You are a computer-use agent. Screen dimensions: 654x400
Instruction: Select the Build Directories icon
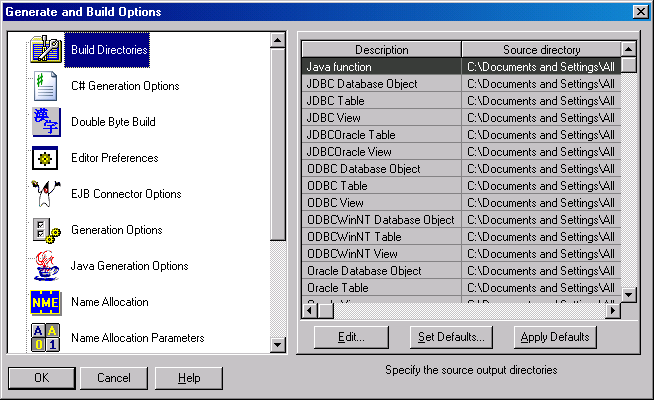coord(46,49)
